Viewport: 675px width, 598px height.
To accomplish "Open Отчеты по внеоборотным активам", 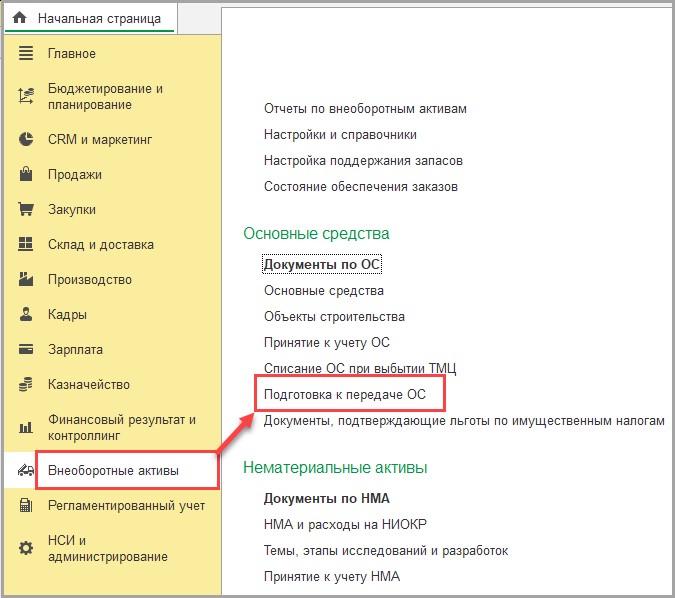I will (x=365, y=108).
